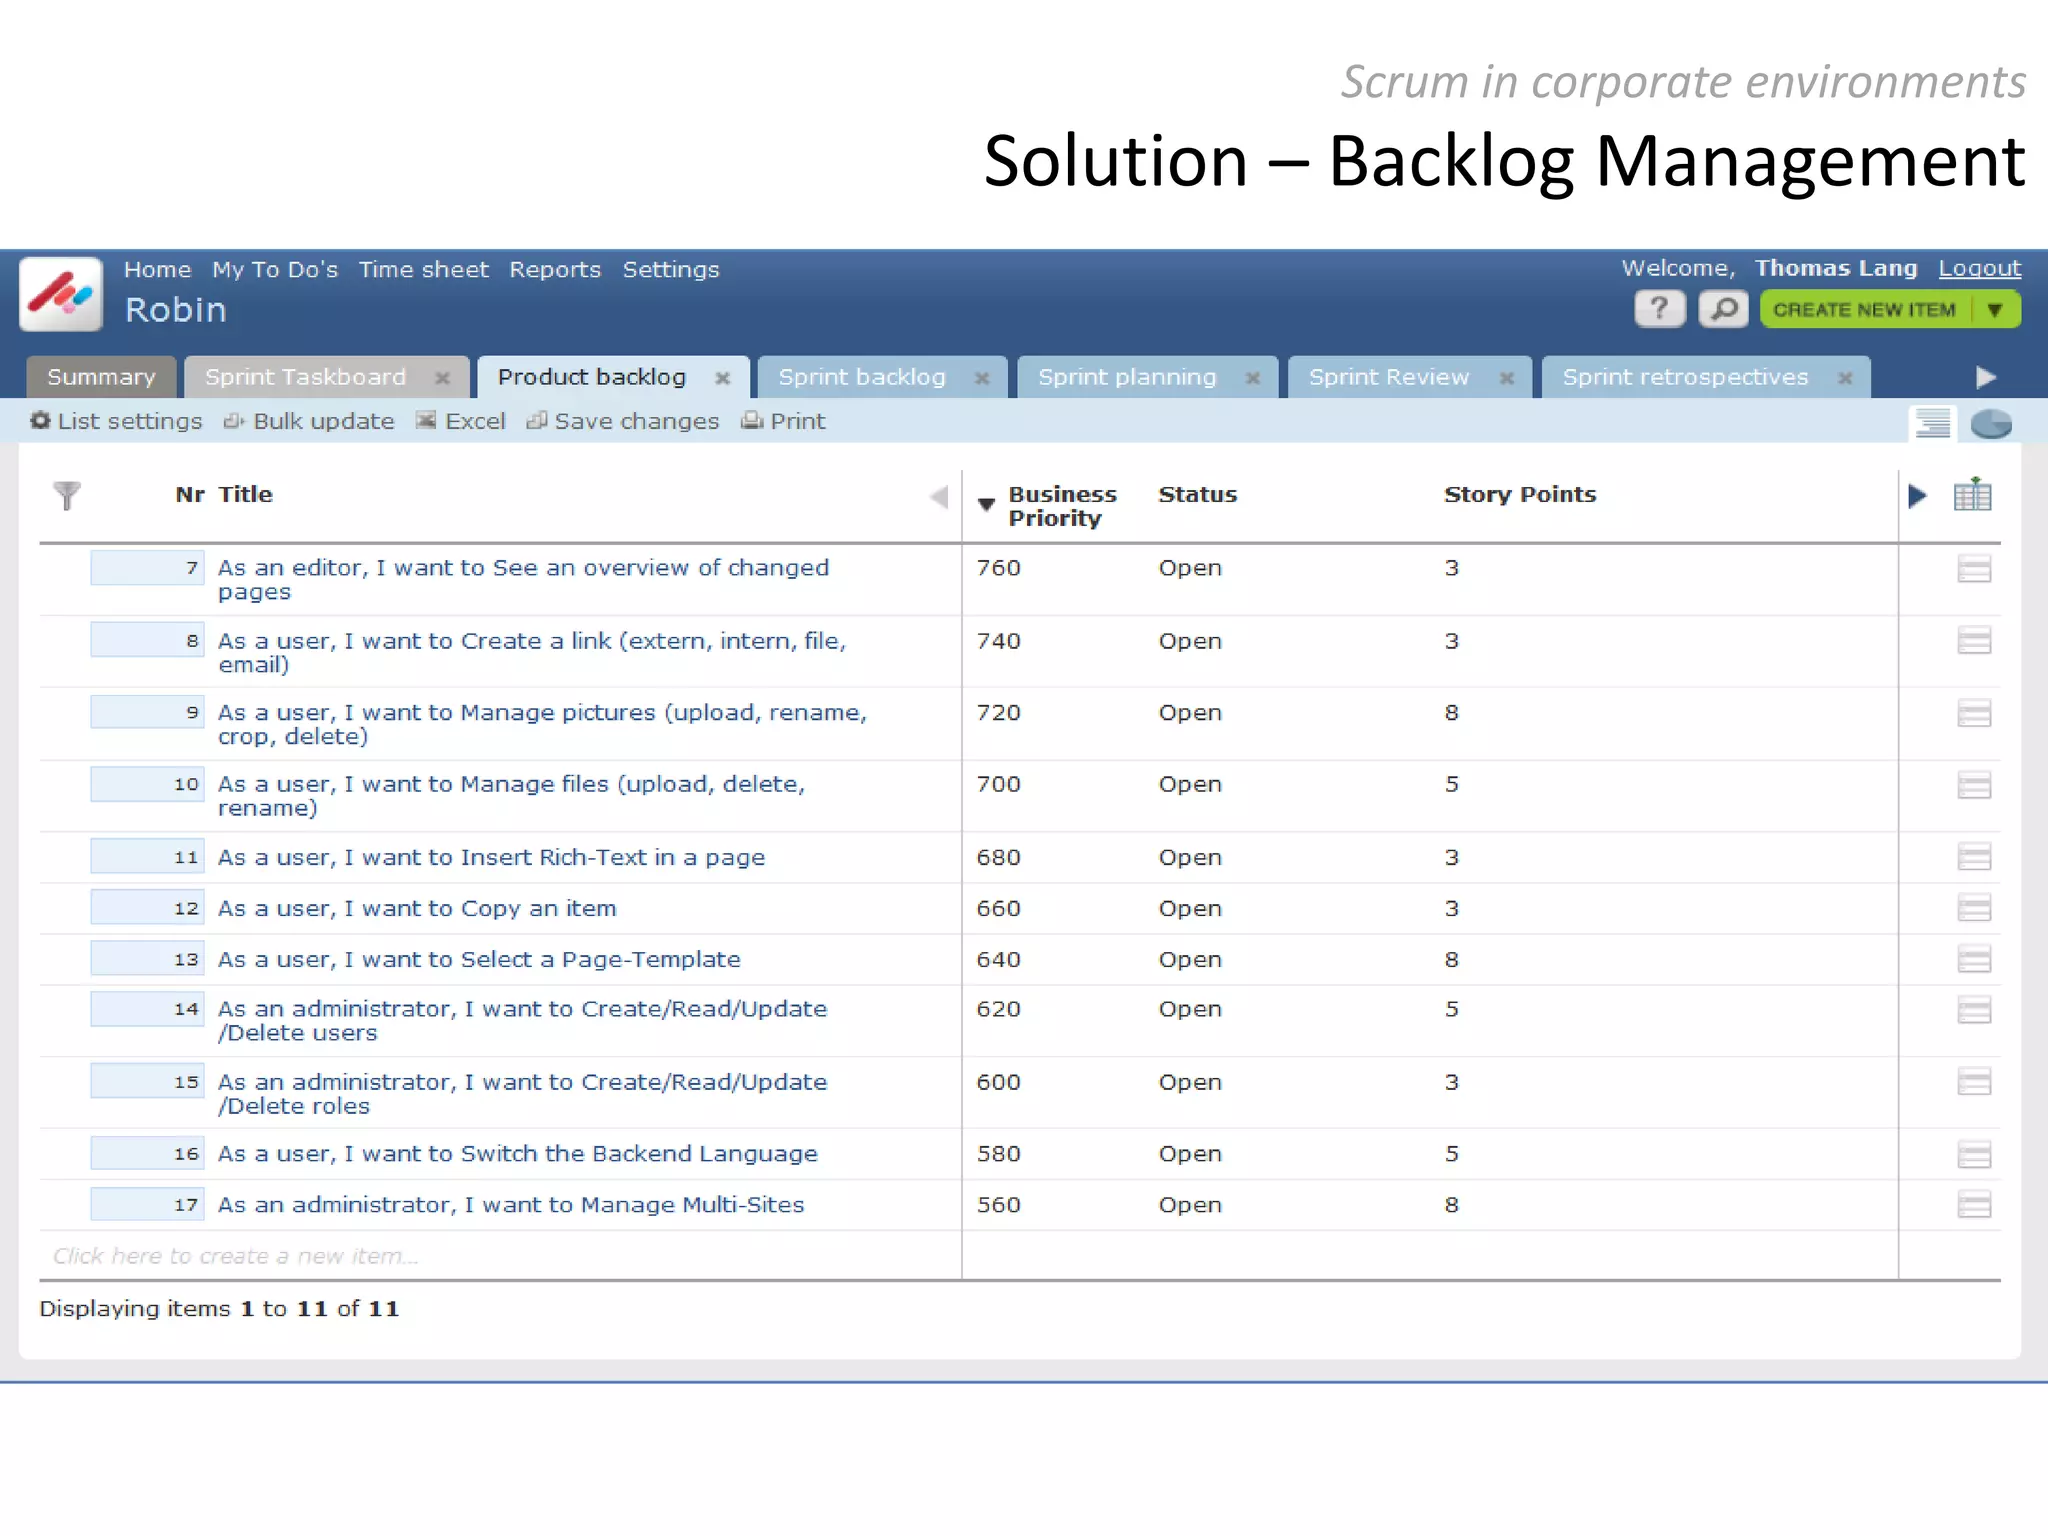Click the help question mark icon
The image size is (2048, 1536).
tap(1659, 309)
